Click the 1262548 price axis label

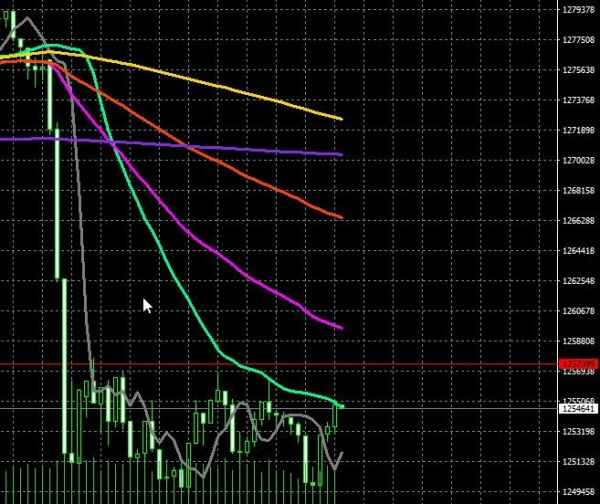[579, 281]
